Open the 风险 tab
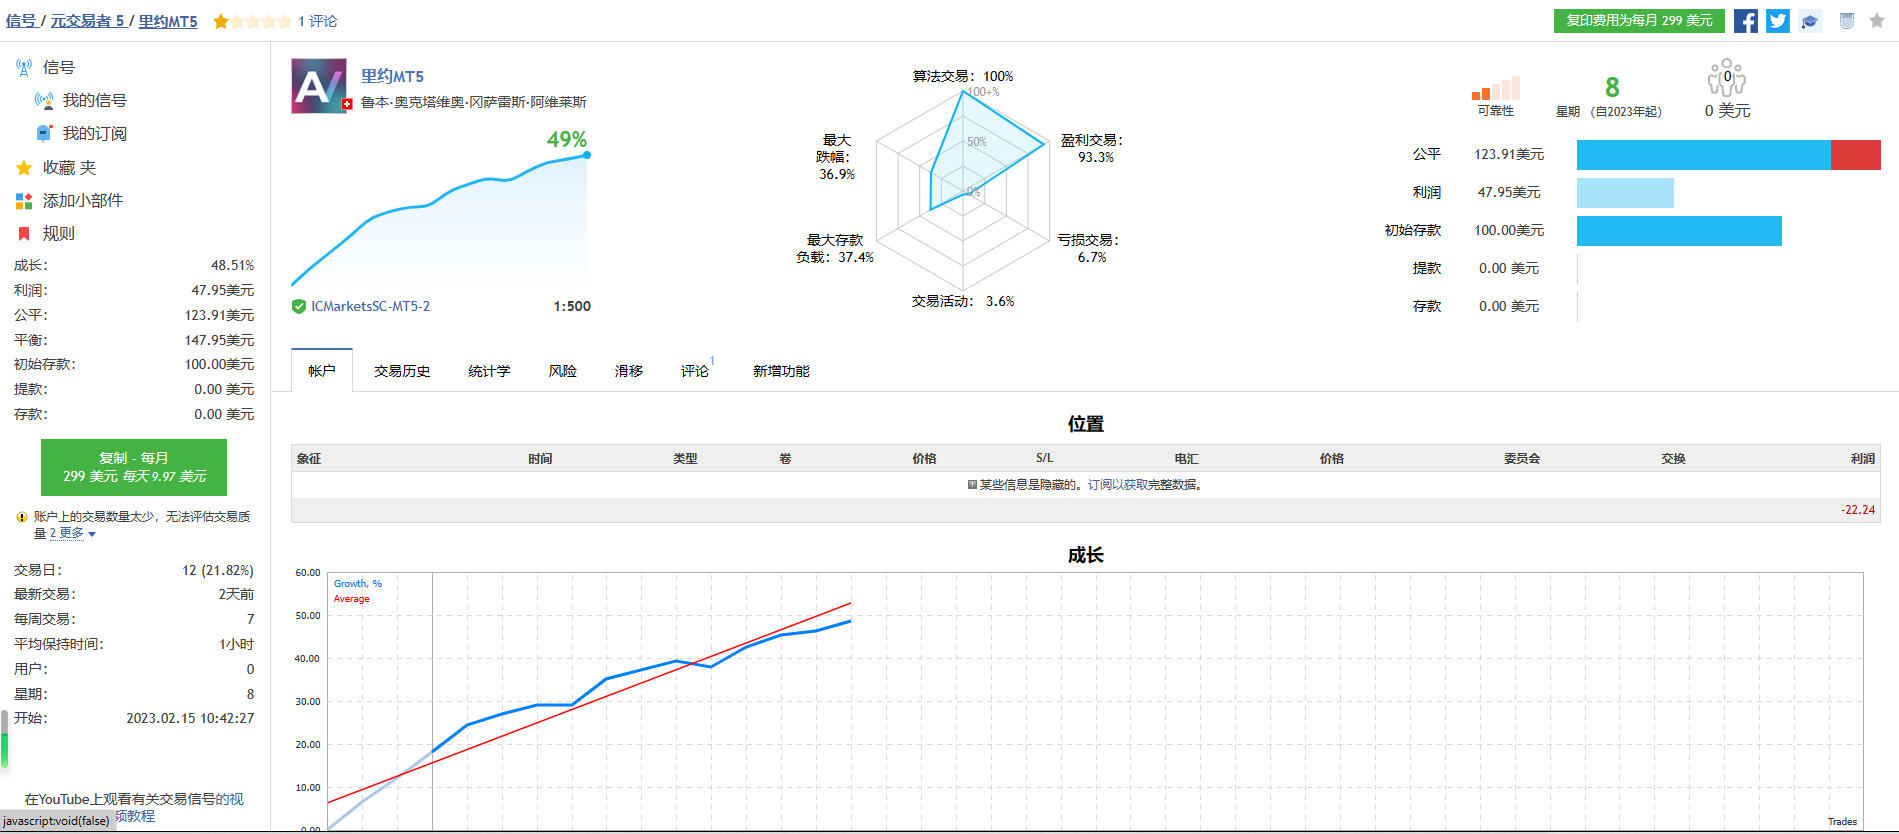The width and height of the screenshot is (1899, 834). tap(563, 371)
